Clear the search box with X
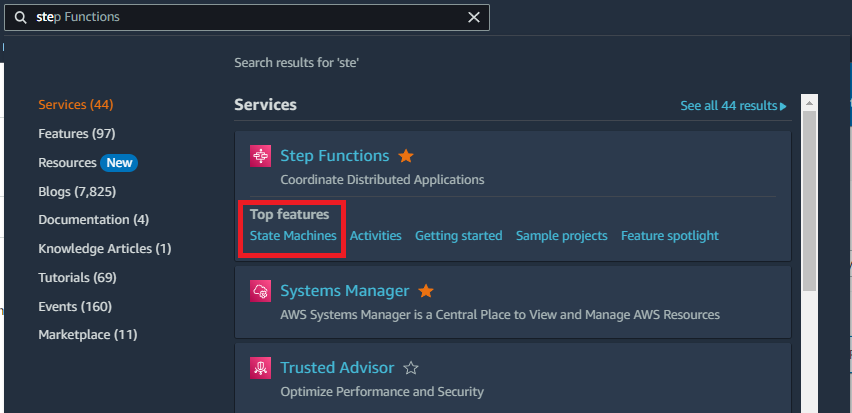Viewport: 852px width, 413px height. pos(474,17)
